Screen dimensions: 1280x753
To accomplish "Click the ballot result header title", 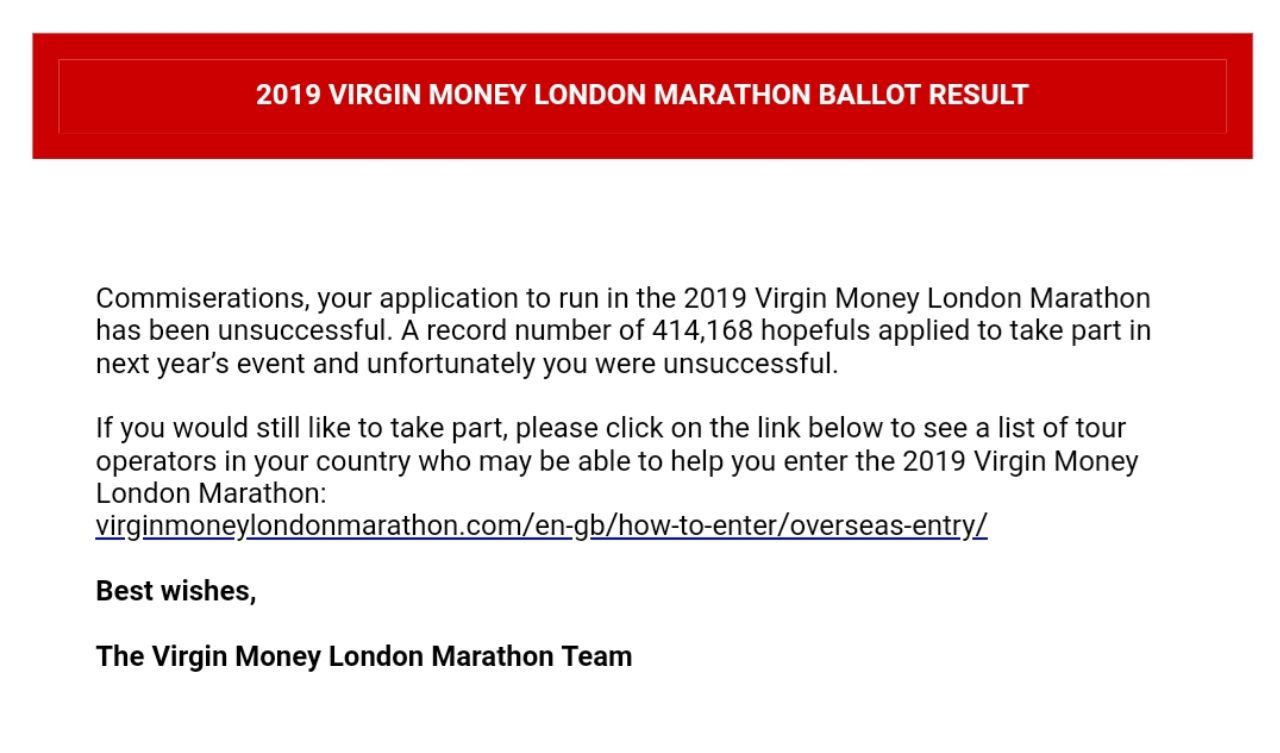I will (641, 95).
